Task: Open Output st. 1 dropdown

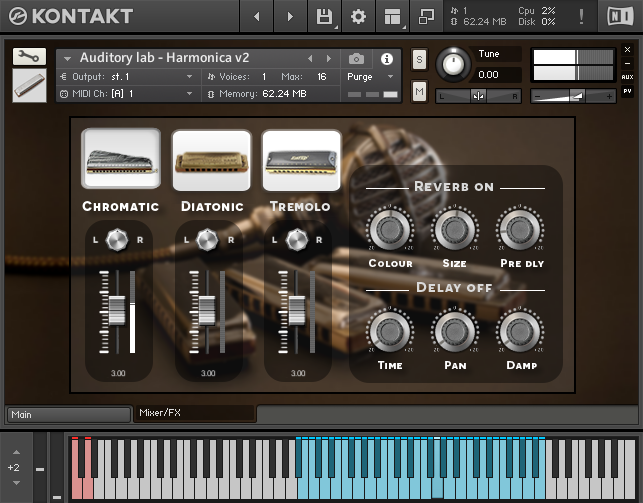Action: tap(126, 77)
